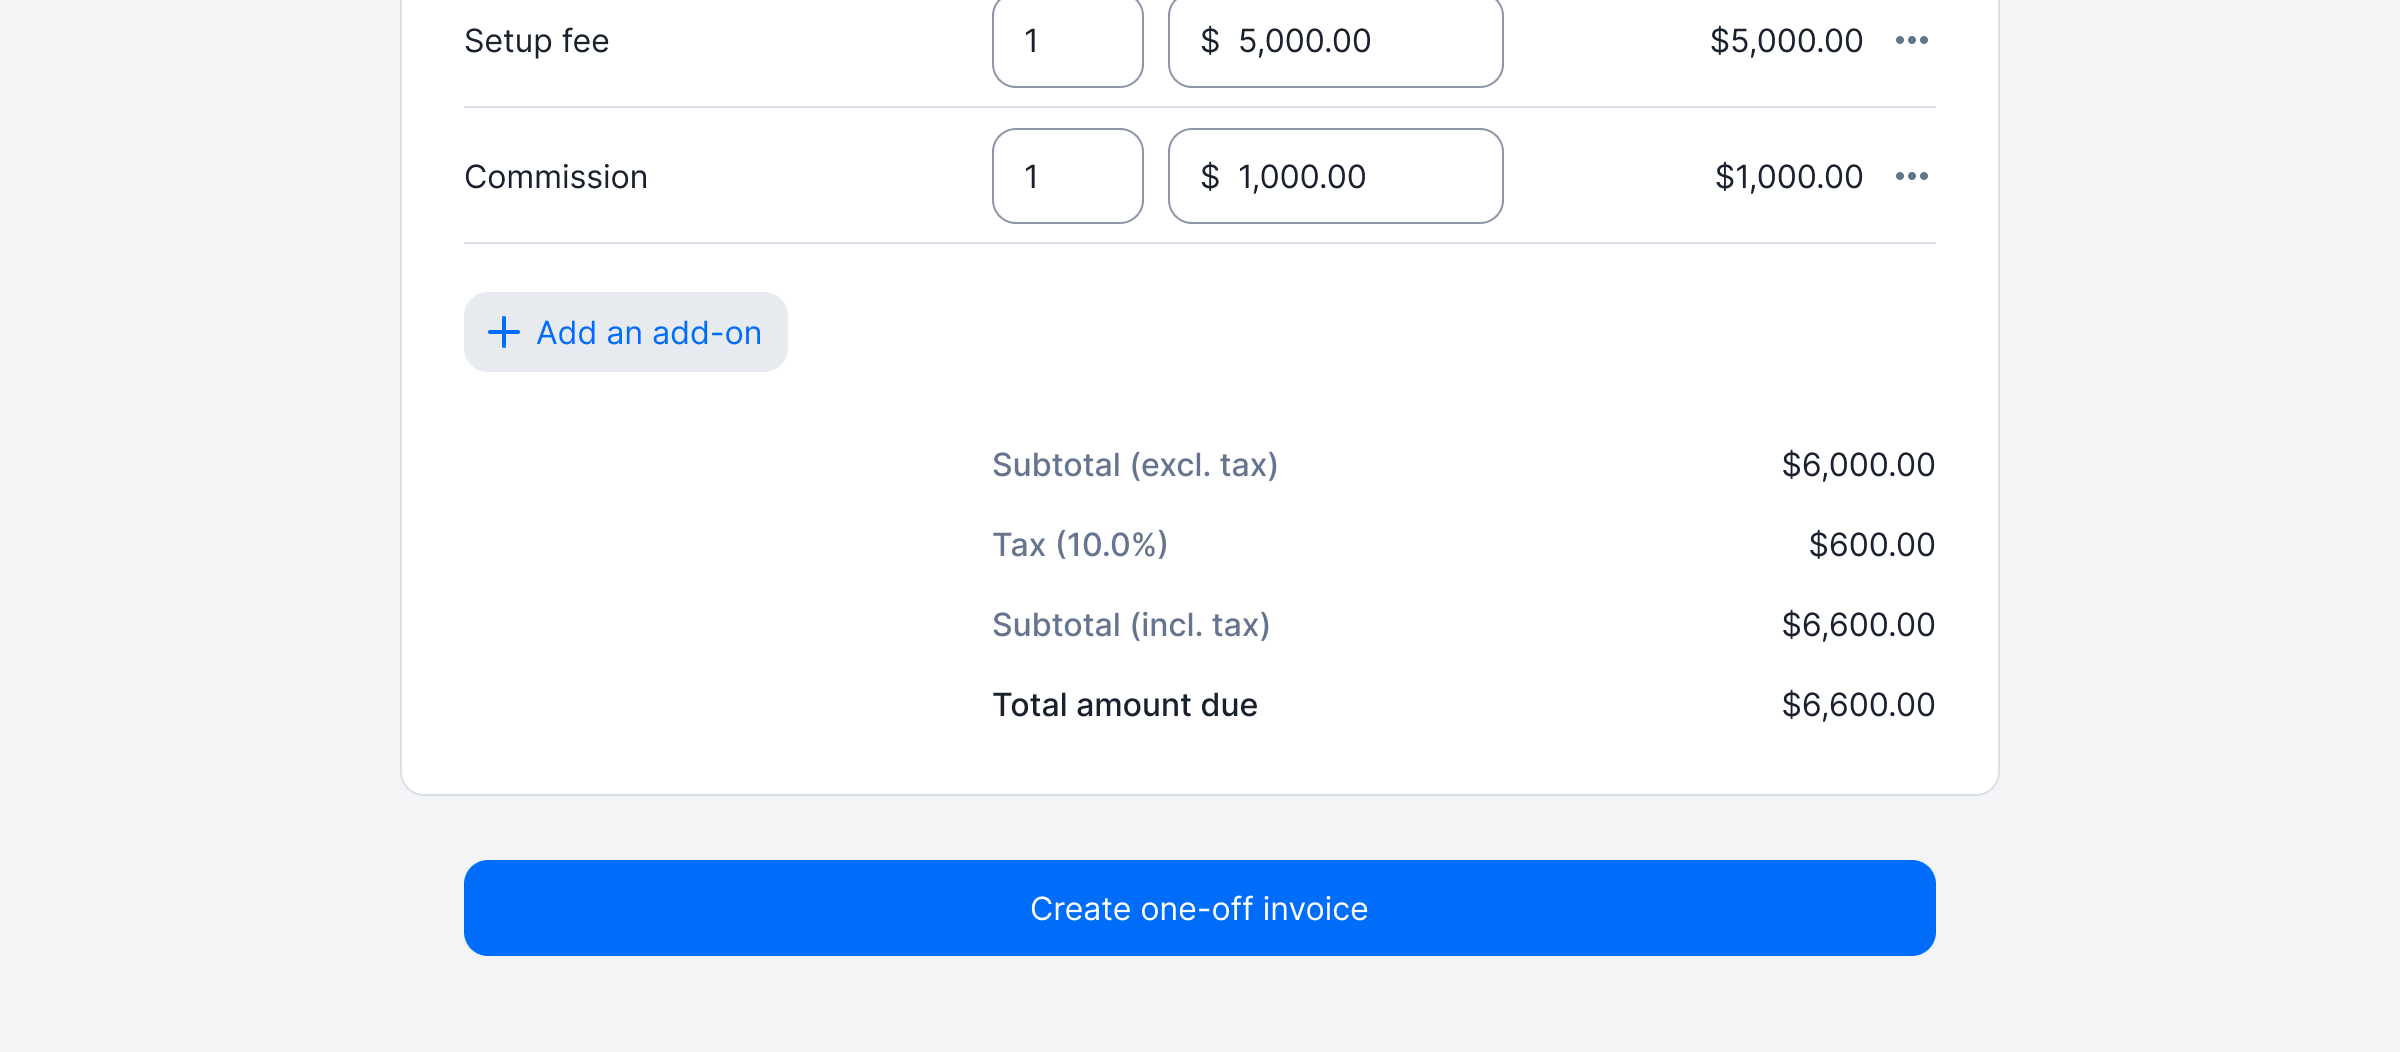The height and width of the screenshot is (1052, 2400).
Task: Focus the Setup fee 5,000.00 price field
Action: 1336,41
